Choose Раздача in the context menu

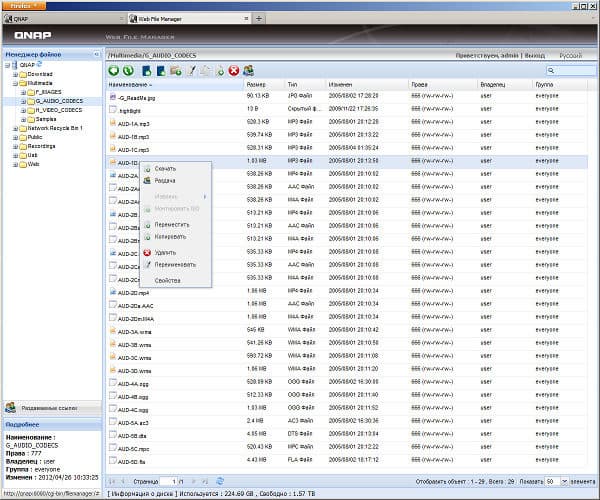[x=176, y=181]
